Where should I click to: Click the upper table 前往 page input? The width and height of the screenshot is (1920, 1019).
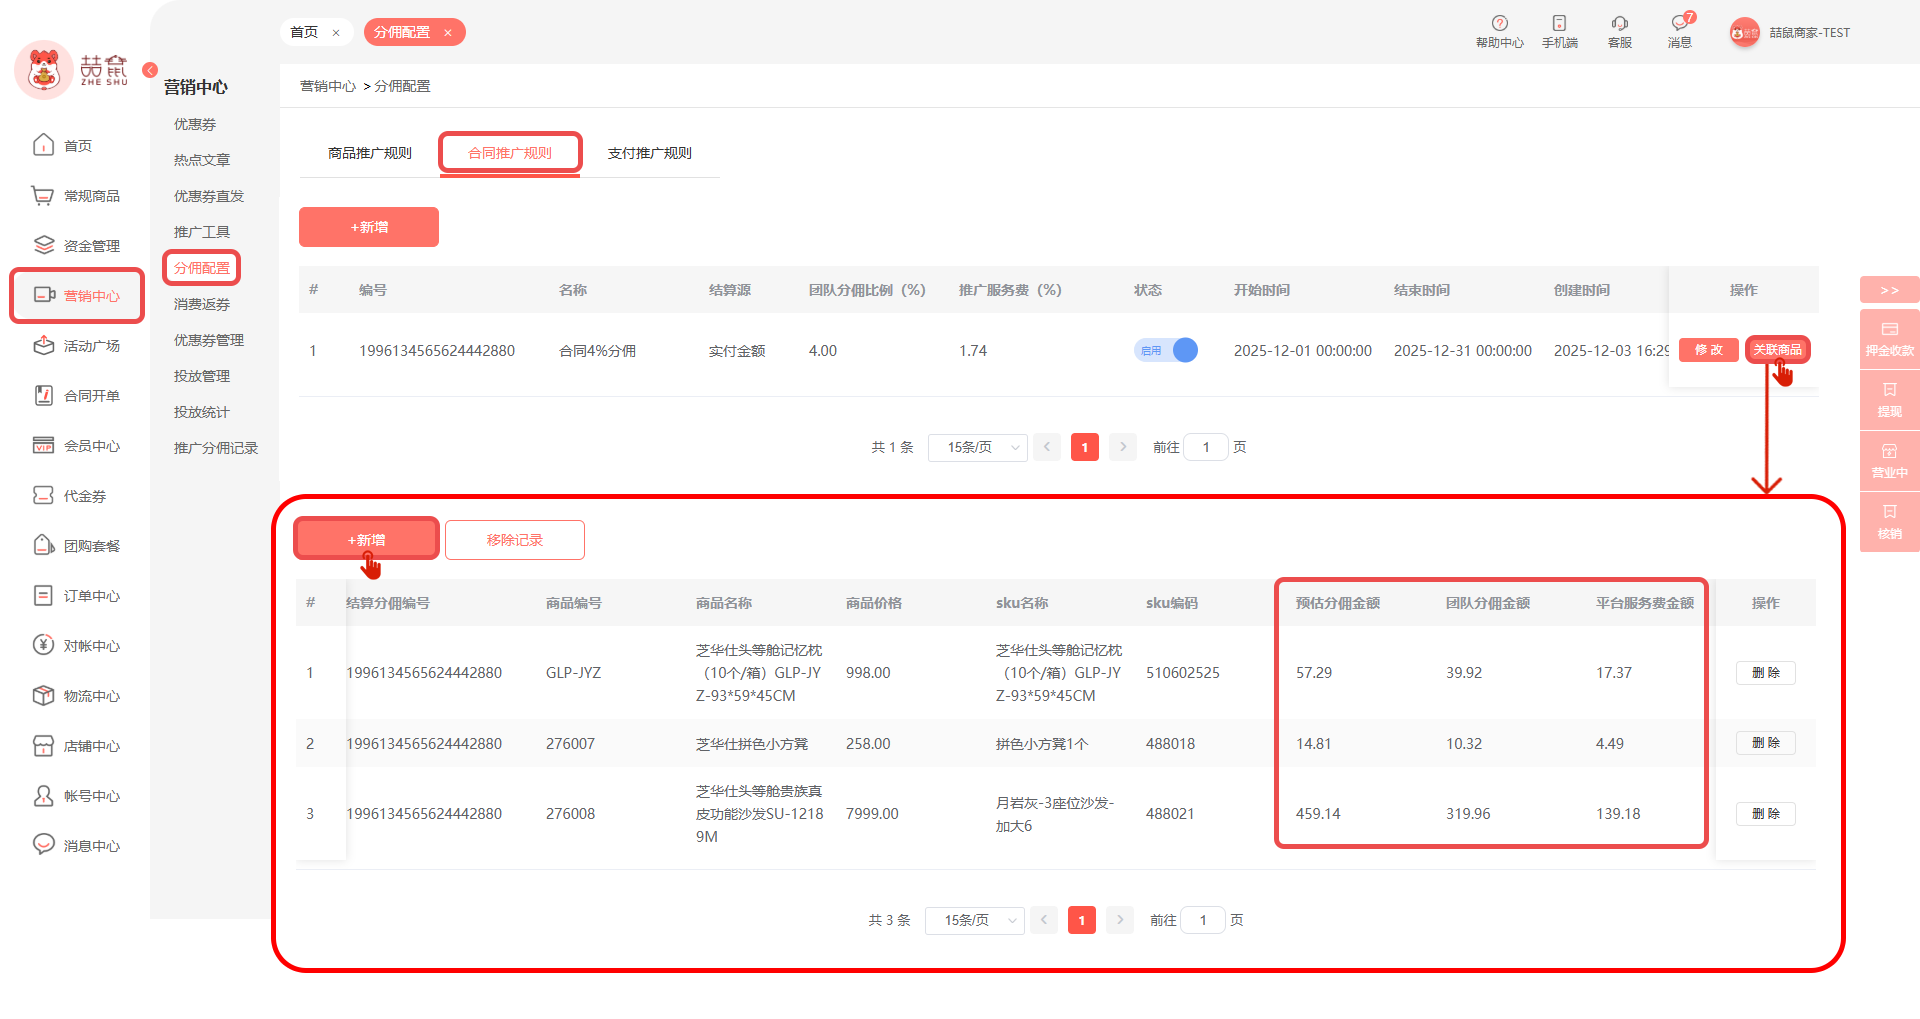[1205, 447]
